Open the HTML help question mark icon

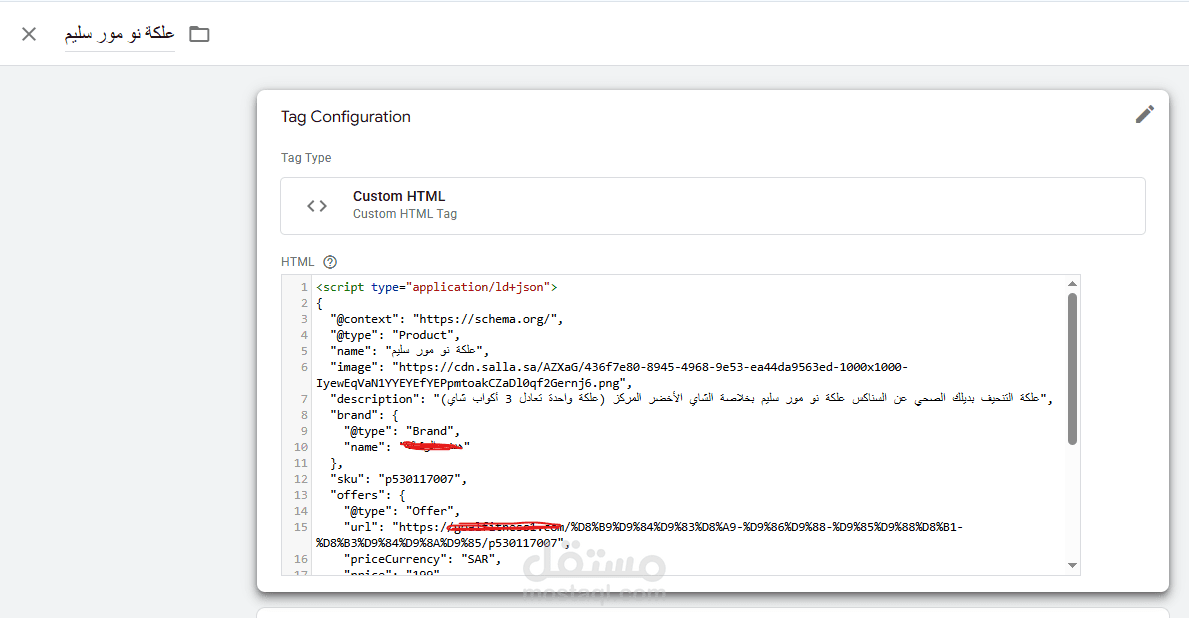tap(330, 262)
